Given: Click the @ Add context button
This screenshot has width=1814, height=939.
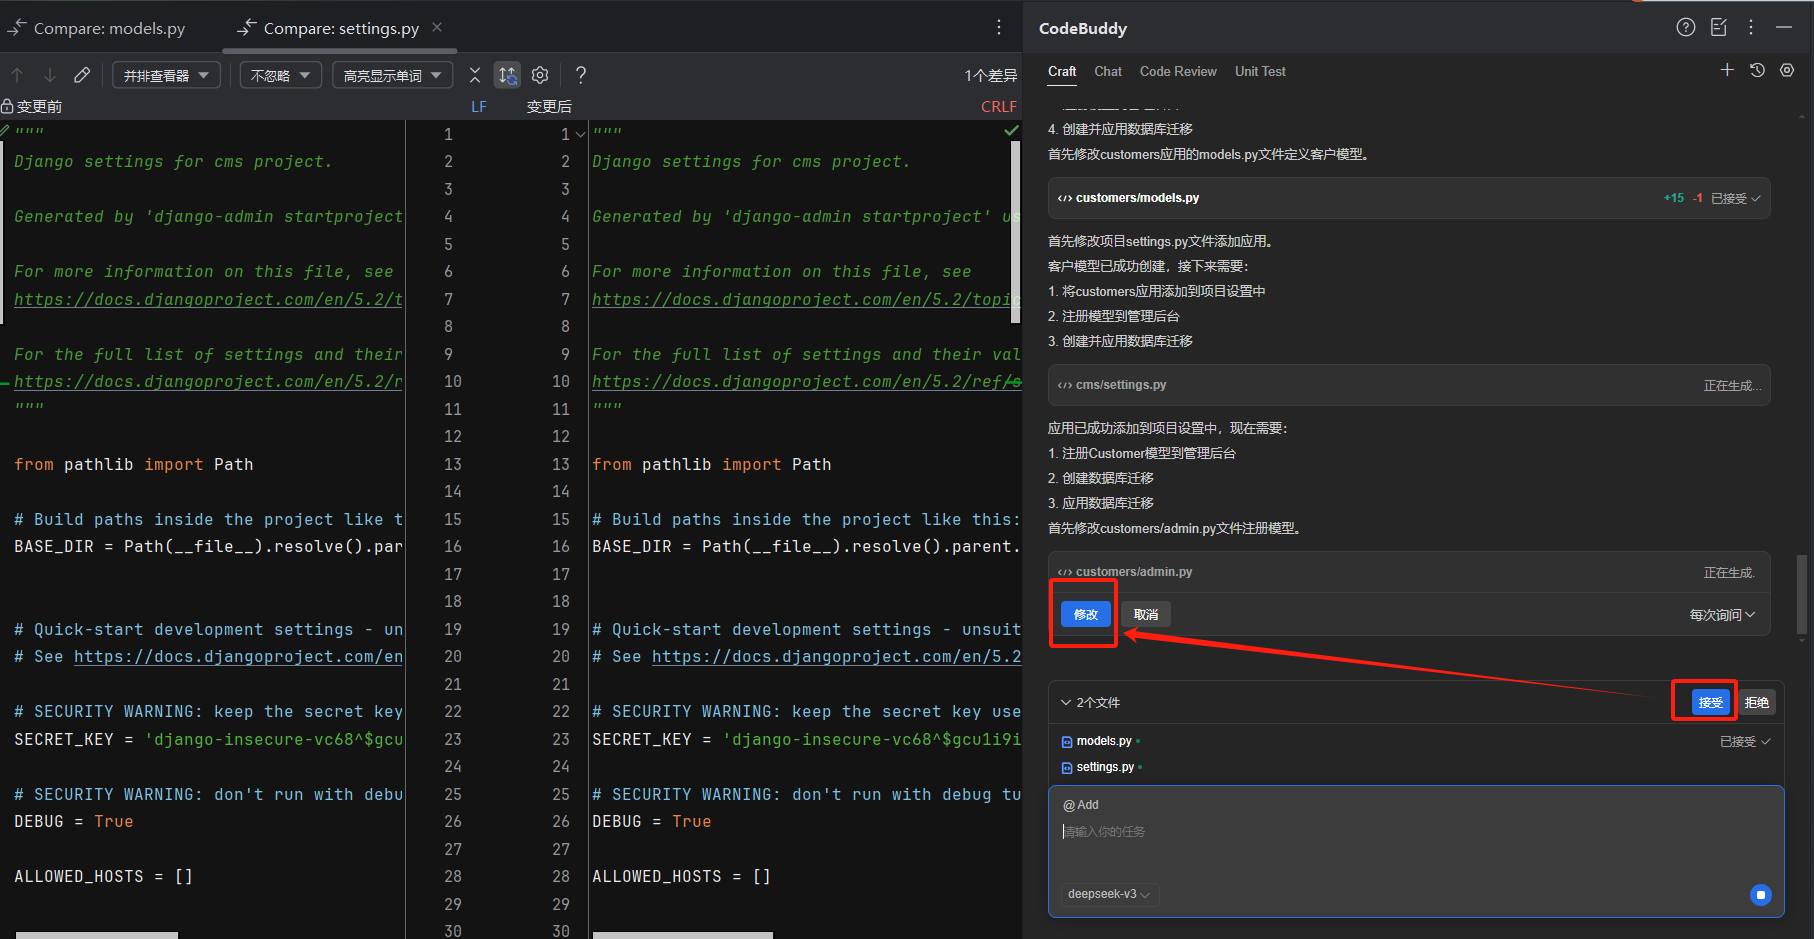Looking at the screenshot, I should click(1080, 805).
